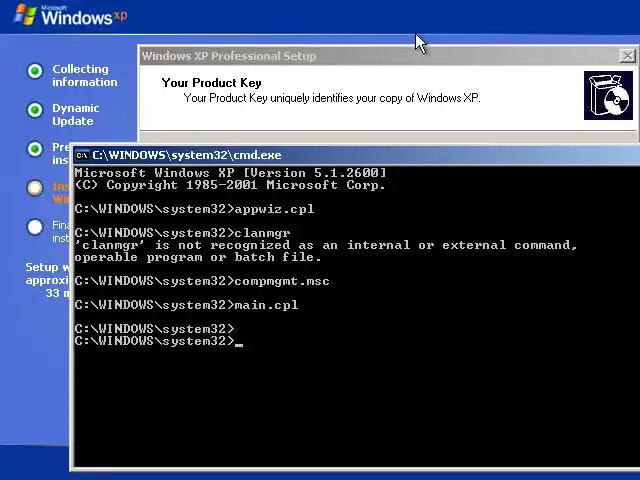640x480 pixels.
Task: Click the green Preparing installation step bullet
Action: pyautogui.click(x=35, y=149)
